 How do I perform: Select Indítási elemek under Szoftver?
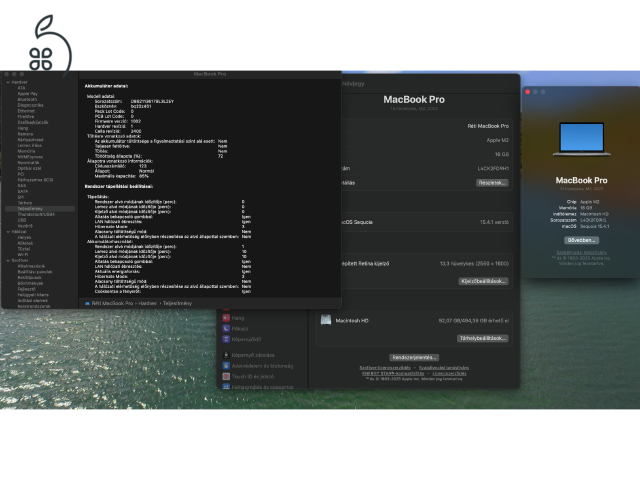33,300
